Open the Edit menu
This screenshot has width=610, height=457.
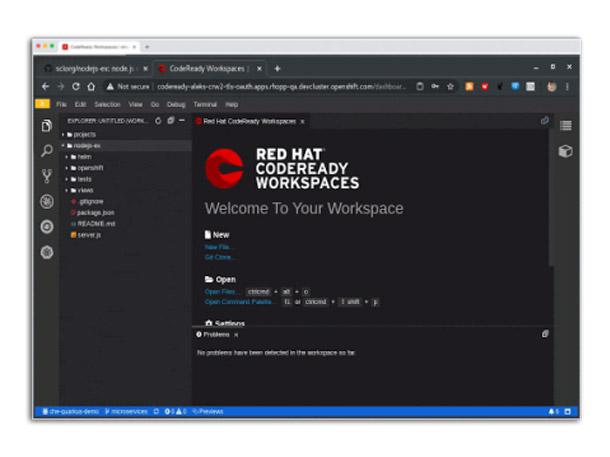coord(80,104)
